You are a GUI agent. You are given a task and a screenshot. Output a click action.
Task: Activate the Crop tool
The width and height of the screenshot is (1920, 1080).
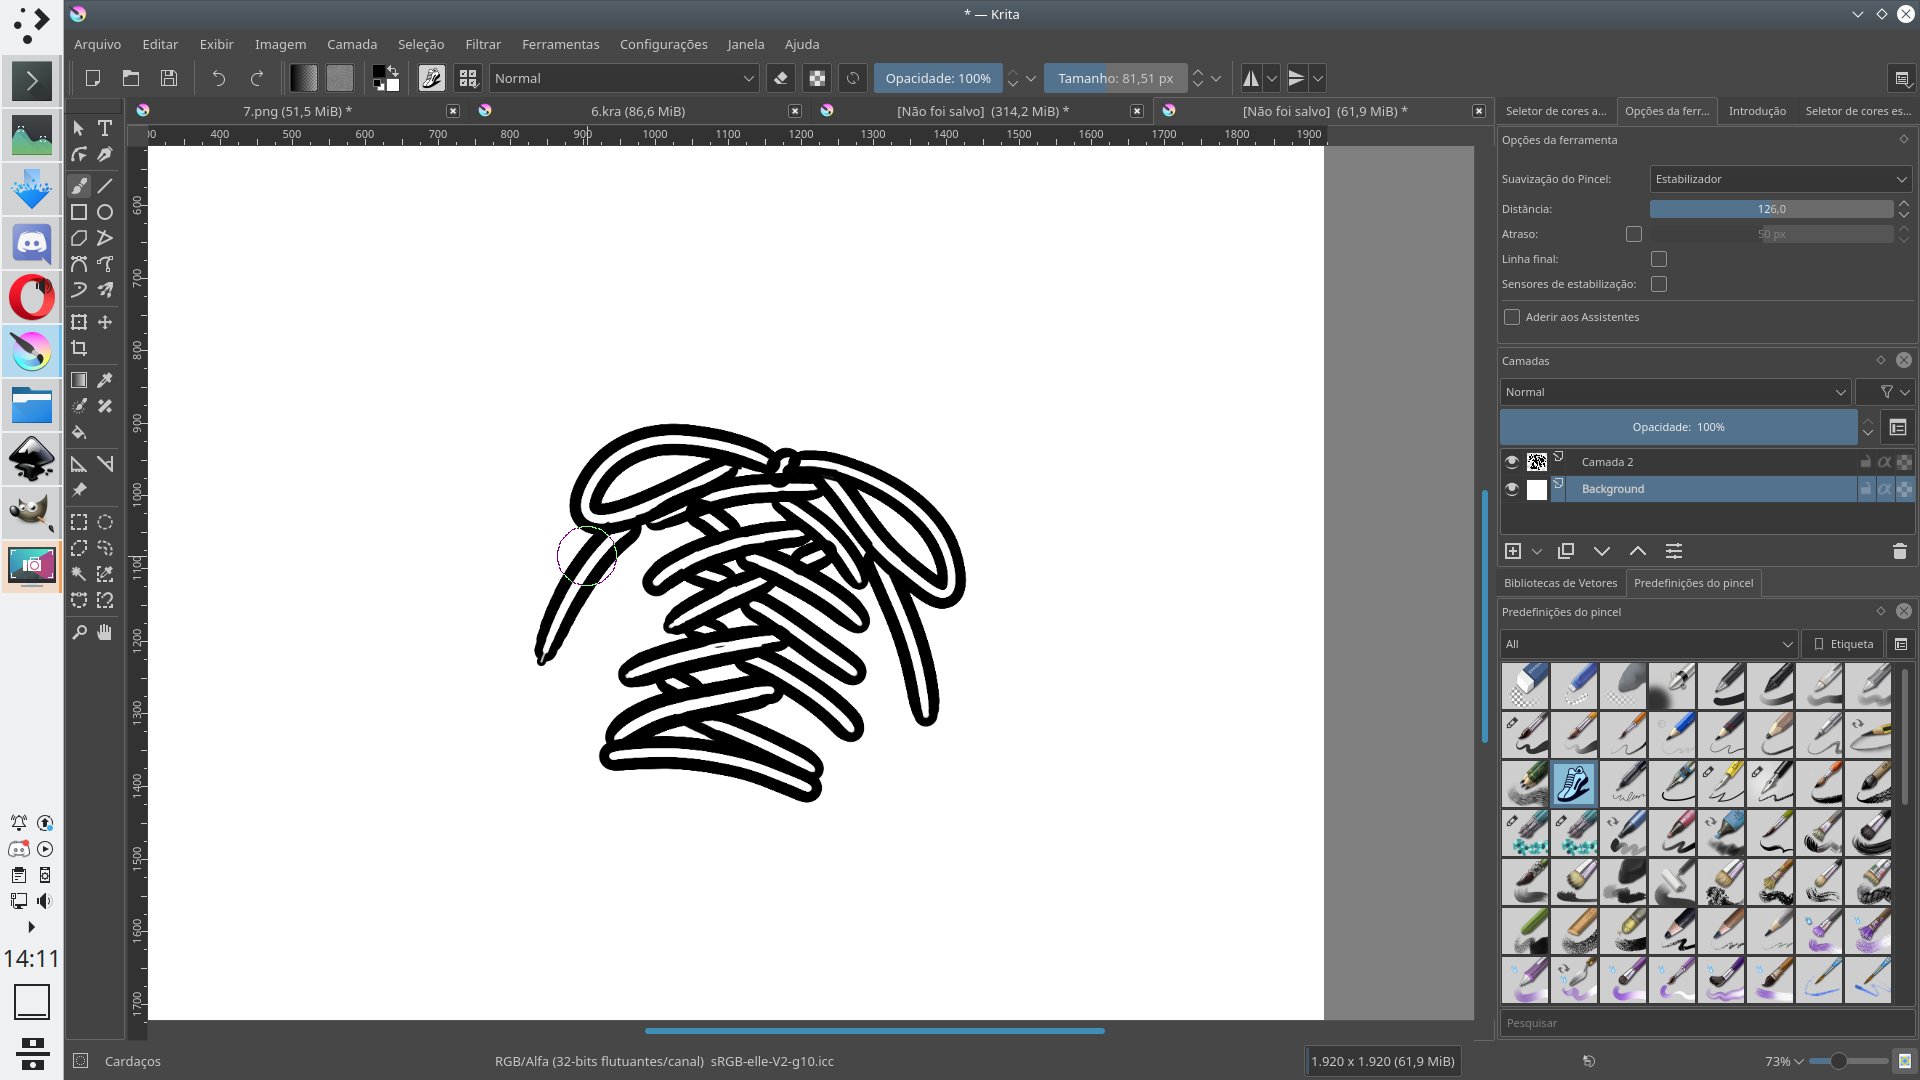[x=79, y=348]
